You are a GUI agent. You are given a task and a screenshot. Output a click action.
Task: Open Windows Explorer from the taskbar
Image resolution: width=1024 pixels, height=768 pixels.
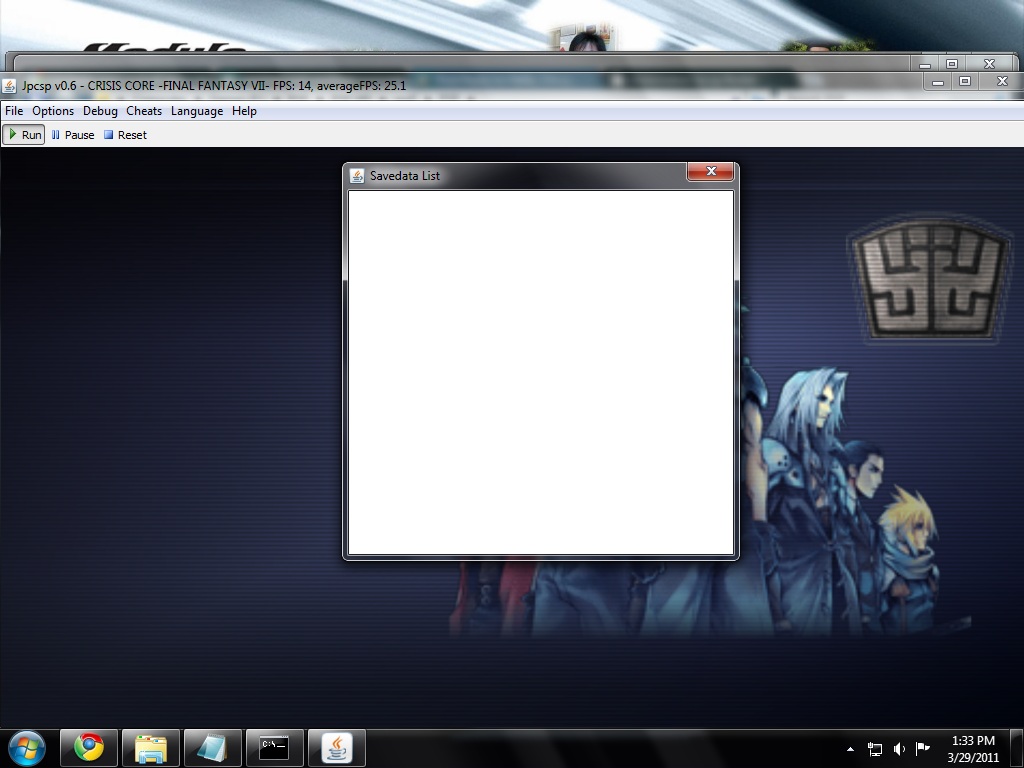point(150,748)
